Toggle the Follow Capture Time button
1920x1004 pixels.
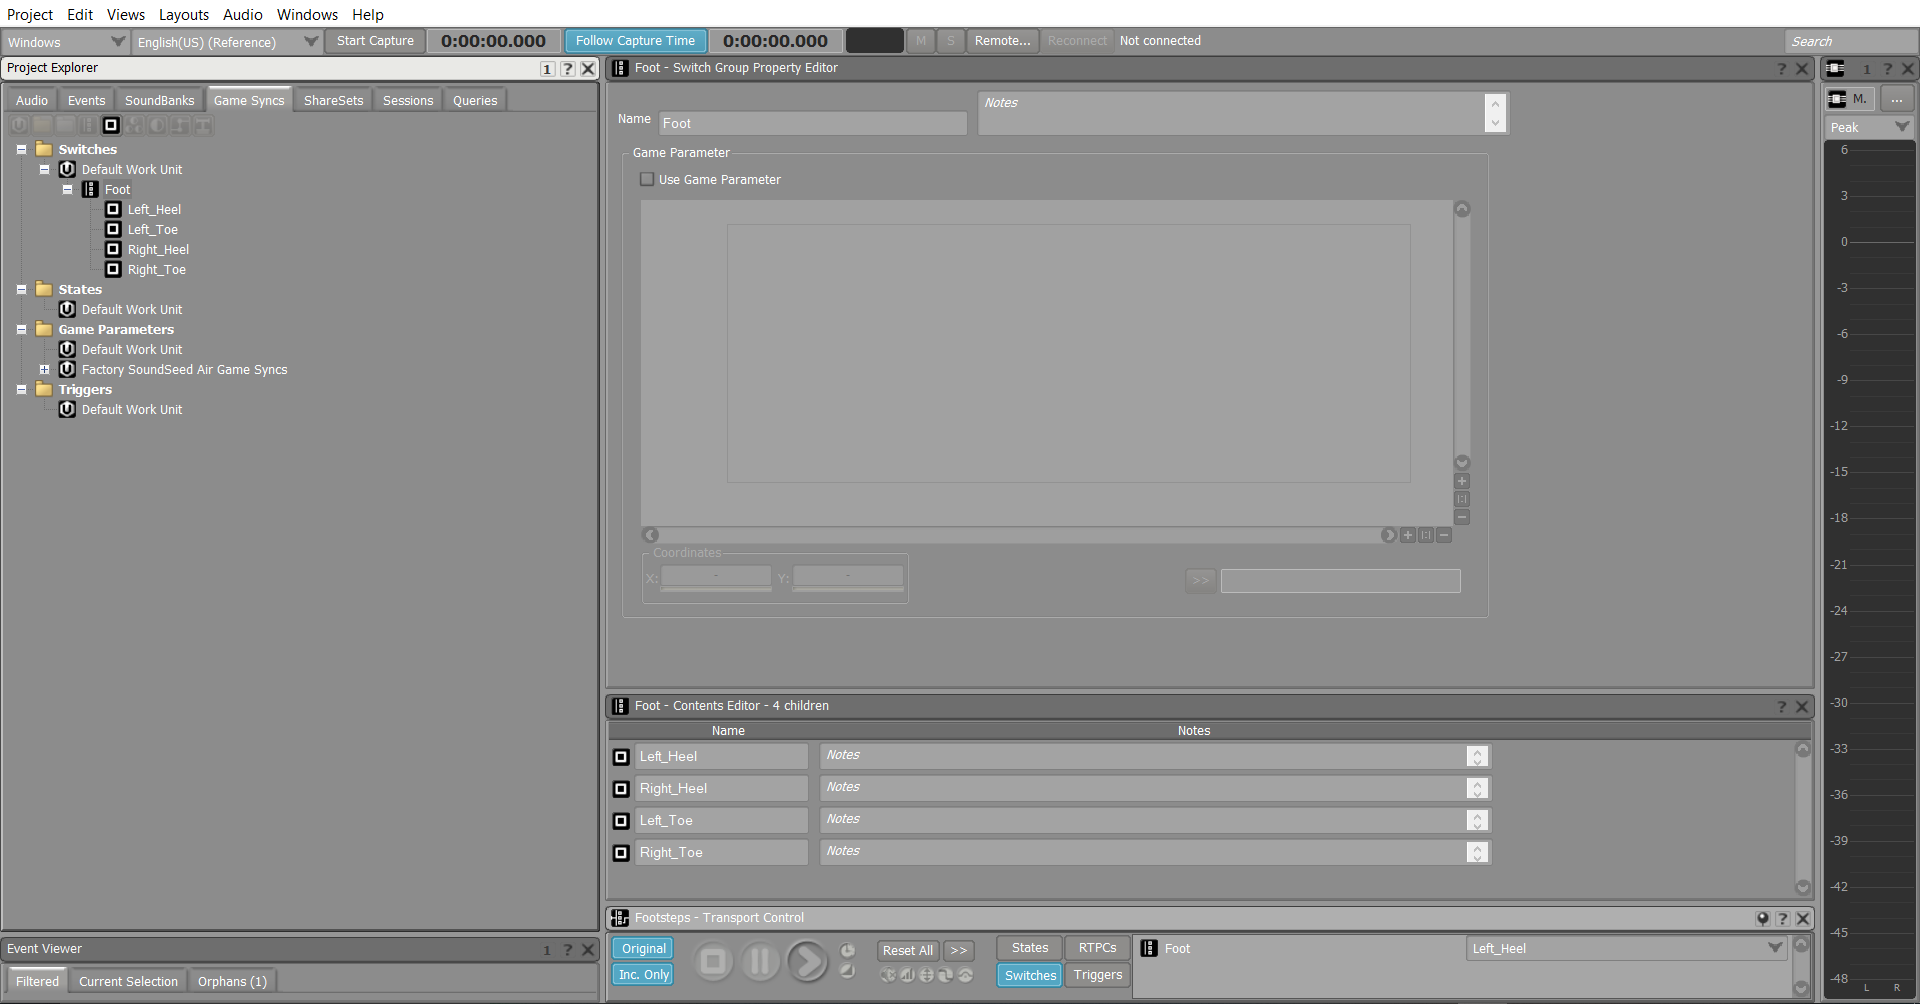pos(635,41)
